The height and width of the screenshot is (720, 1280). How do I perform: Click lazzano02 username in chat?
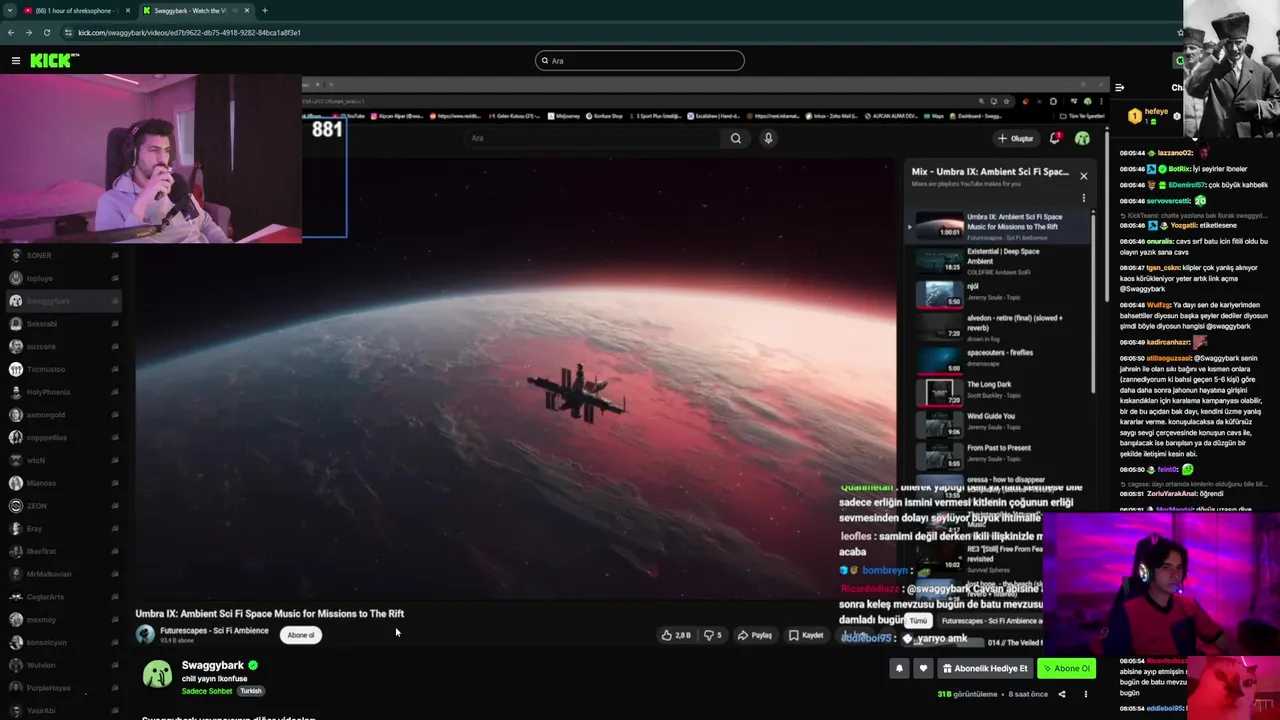[x=1175, y=153]
